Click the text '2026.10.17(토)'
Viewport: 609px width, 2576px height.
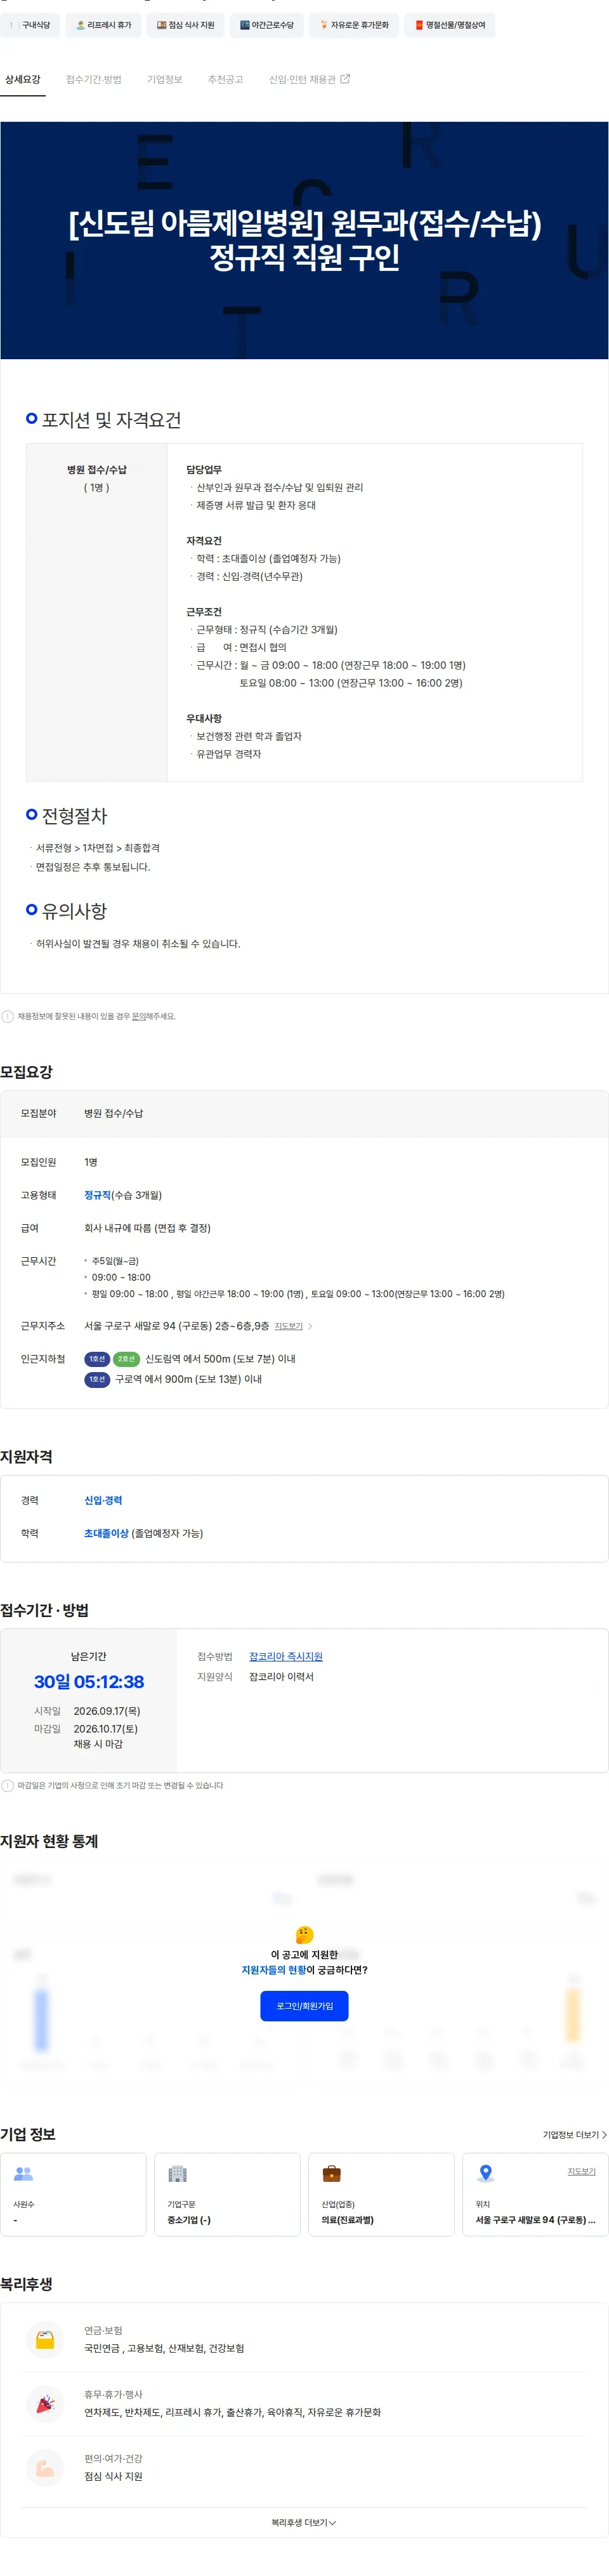point(106,1728)
